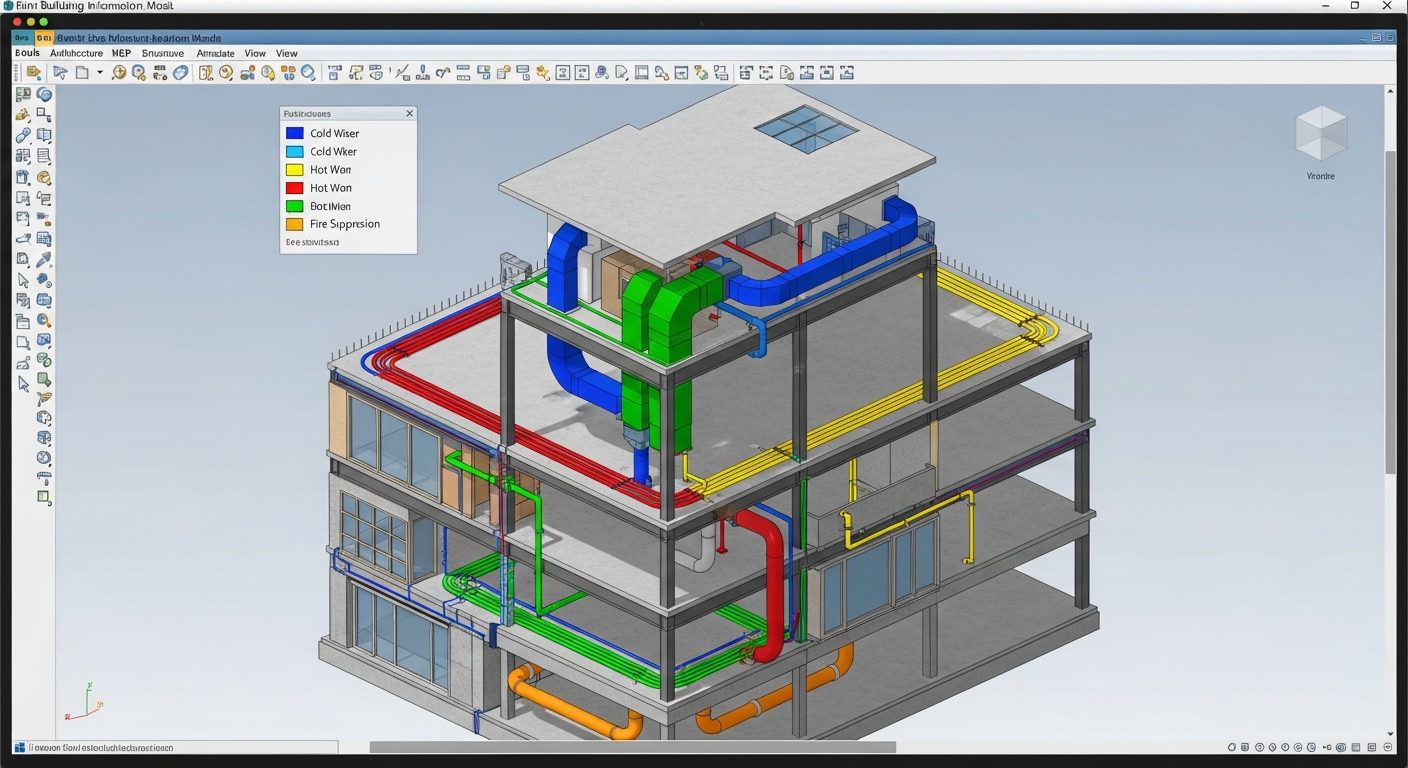This screenshot has height=768, width=1408.
Task: Select the arrow pointer in left tool palette
Action: tap(24, 280)
